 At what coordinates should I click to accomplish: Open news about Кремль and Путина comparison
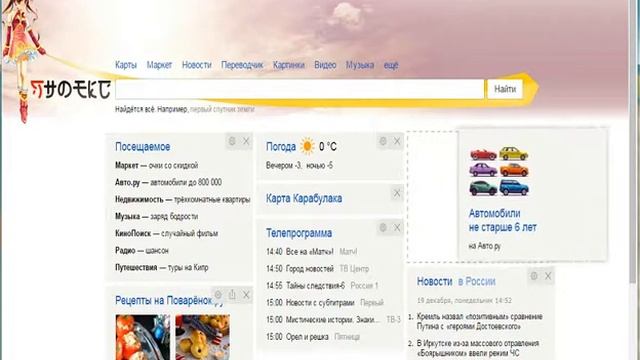480,322
